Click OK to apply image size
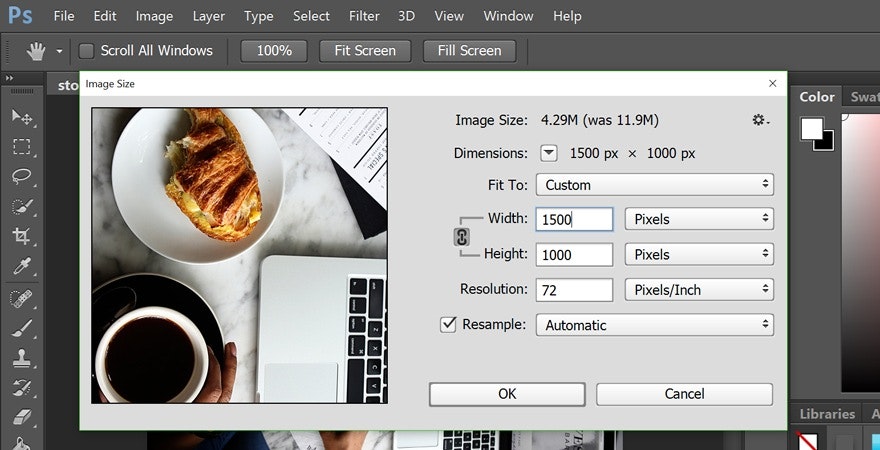Screen dimensions: 880x450 click(507, 394)
